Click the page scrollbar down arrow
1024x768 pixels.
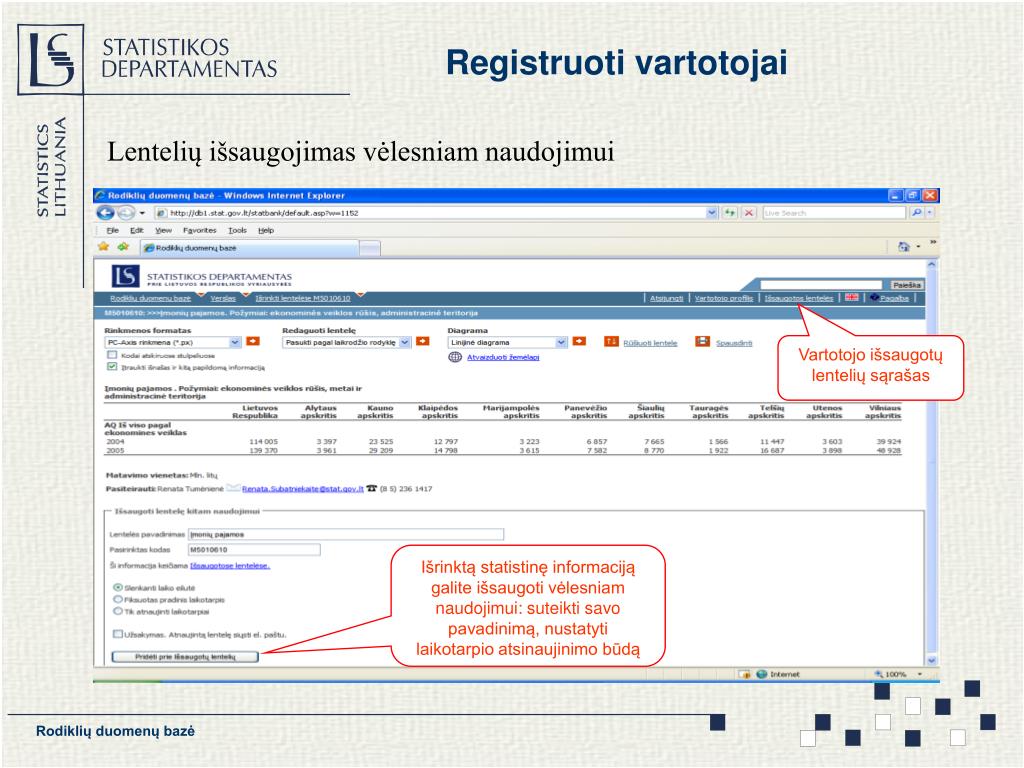click(x=931, y=660)
